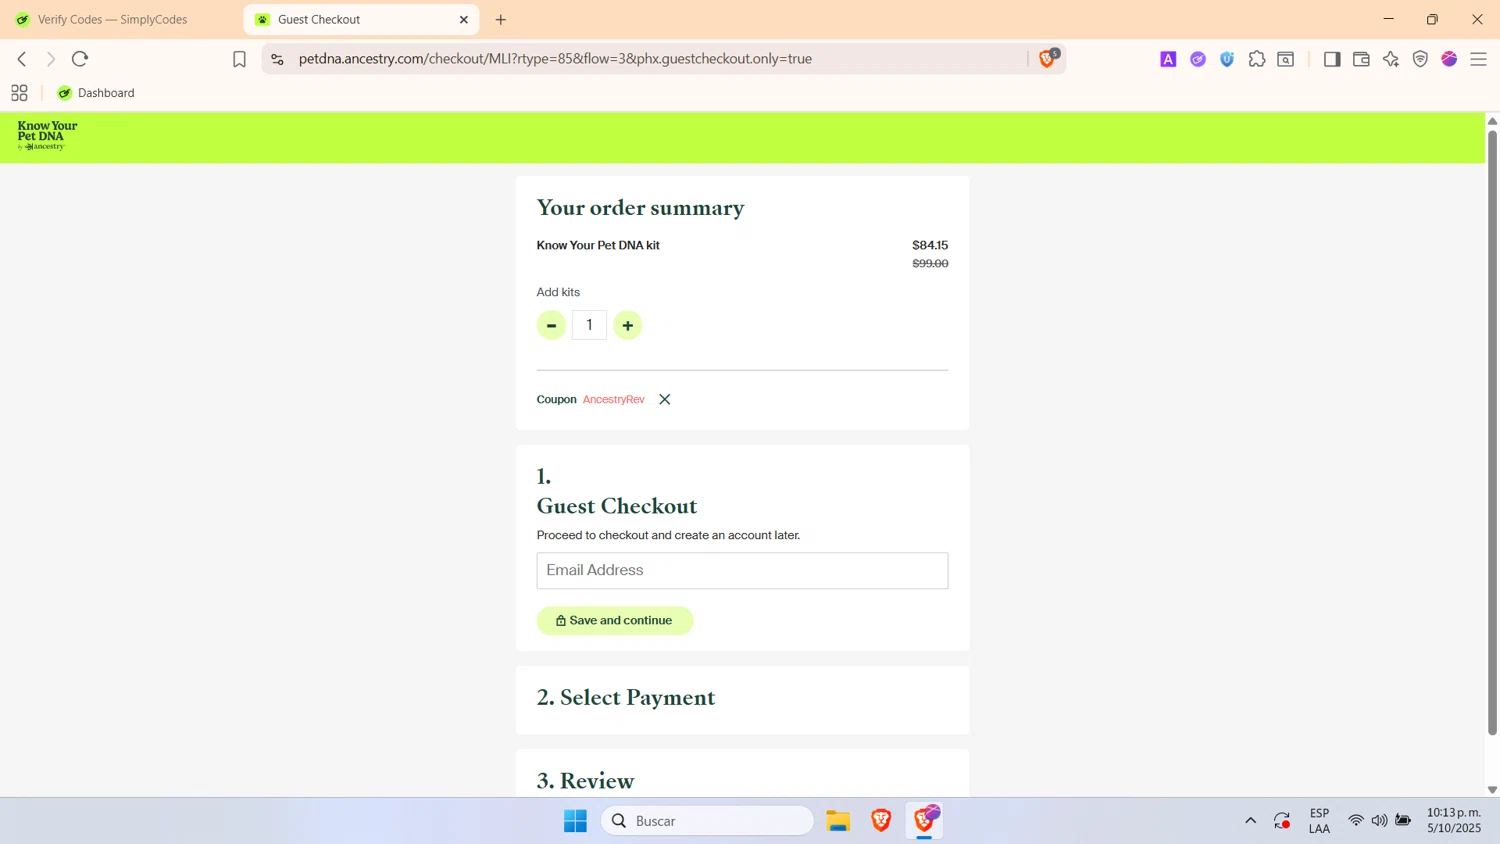Open the apps grid in bookmarks bar
The height and width of the screenshot is (844, 1500).
pos(19,93)
